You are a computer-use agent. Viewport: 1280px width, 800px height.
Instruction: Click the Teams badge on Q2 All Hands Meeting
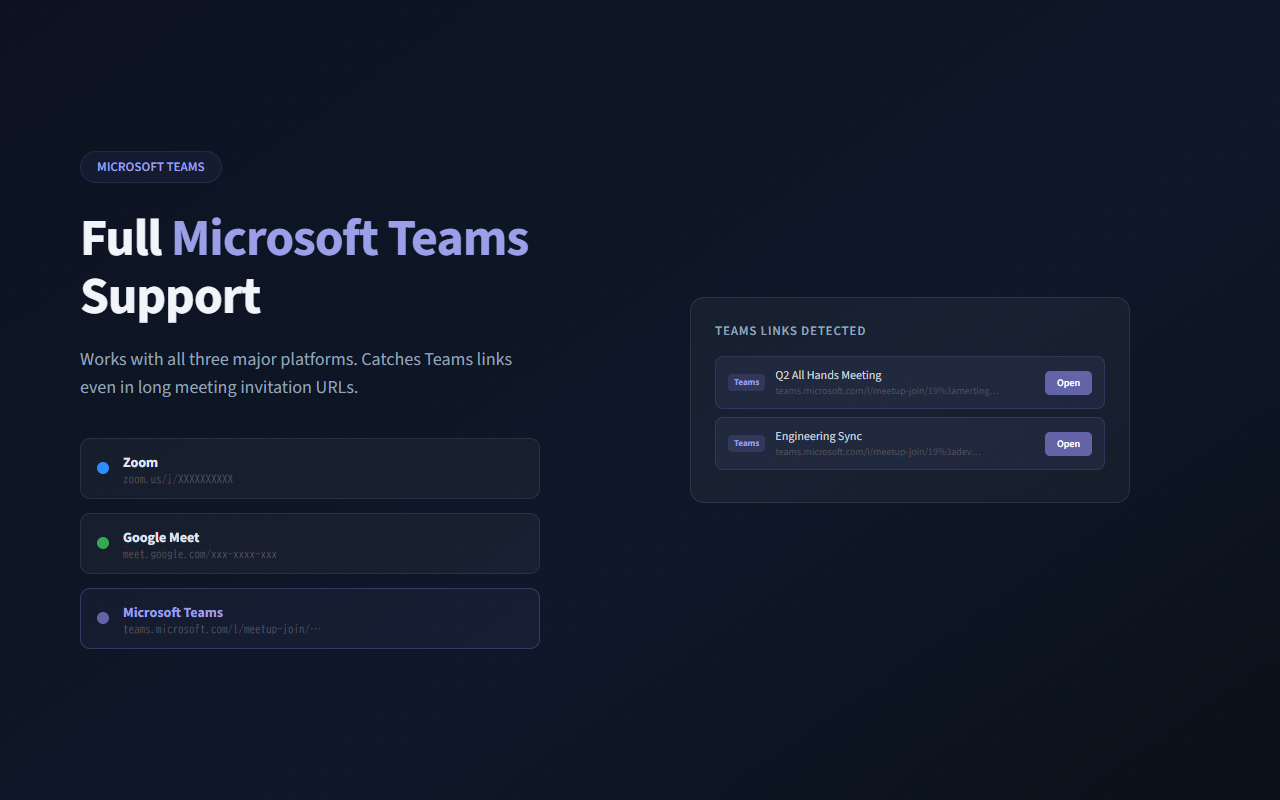tap(746, 382)
